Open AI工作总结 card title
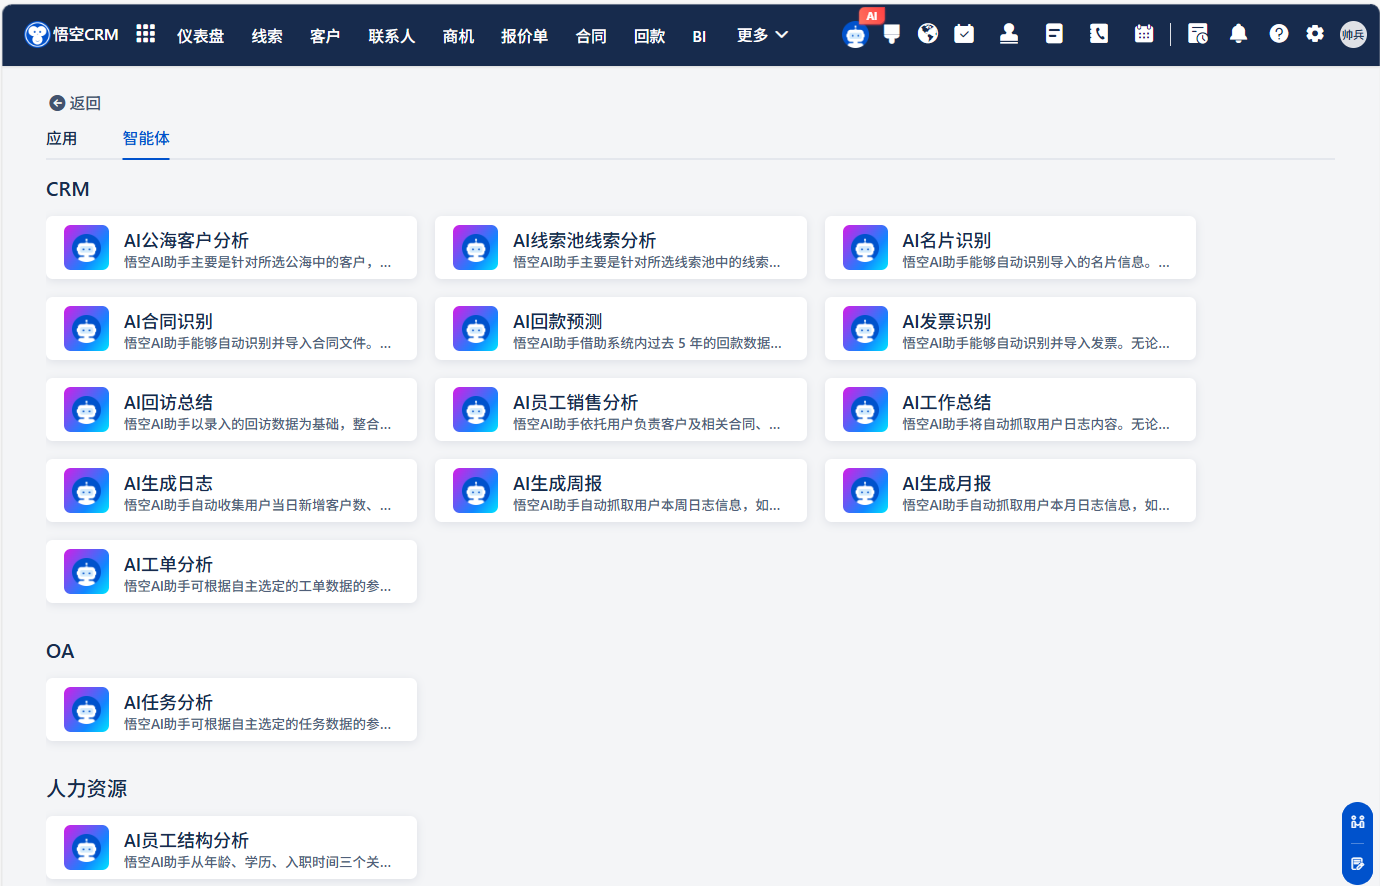The image size is (1380, 886). (947, 402)
